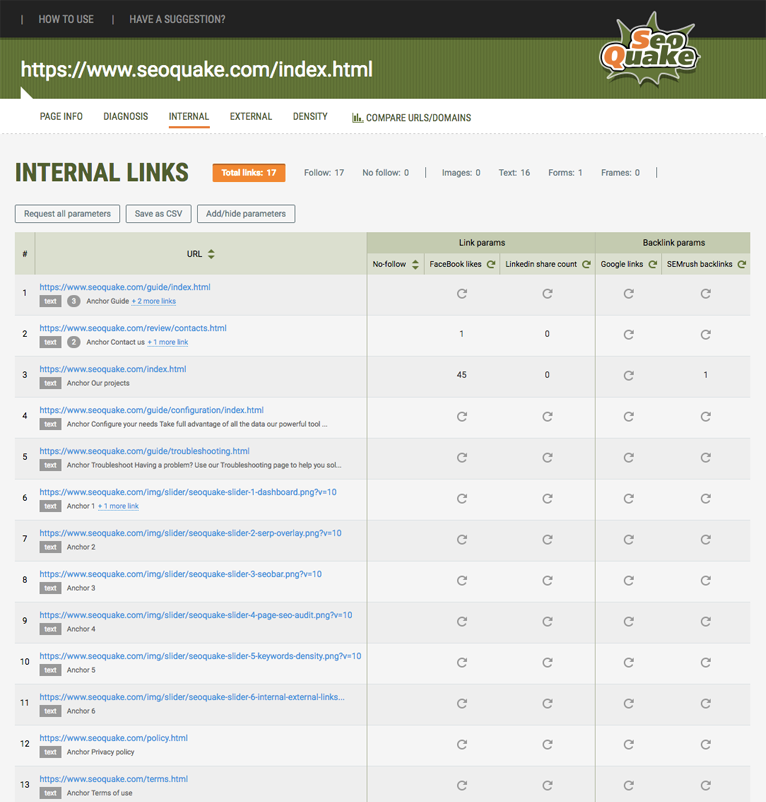Screen dimensions: 766x802
Task: Refresh FaceBook likes column header icon
Action: click(x=491, y=264)
